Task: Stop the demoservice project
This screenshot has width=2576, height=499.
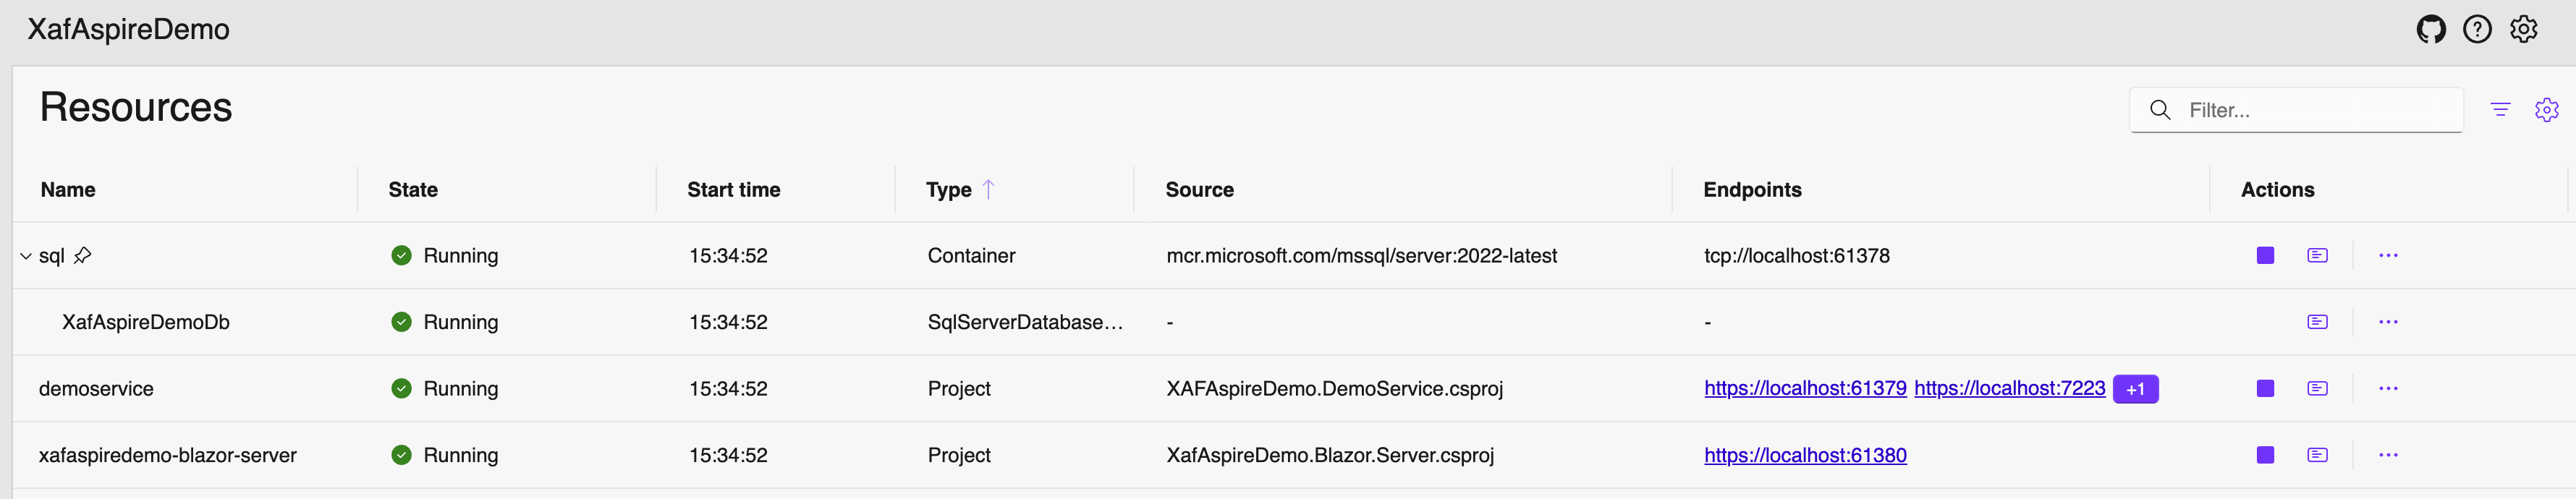Action: coord(2265,389)
